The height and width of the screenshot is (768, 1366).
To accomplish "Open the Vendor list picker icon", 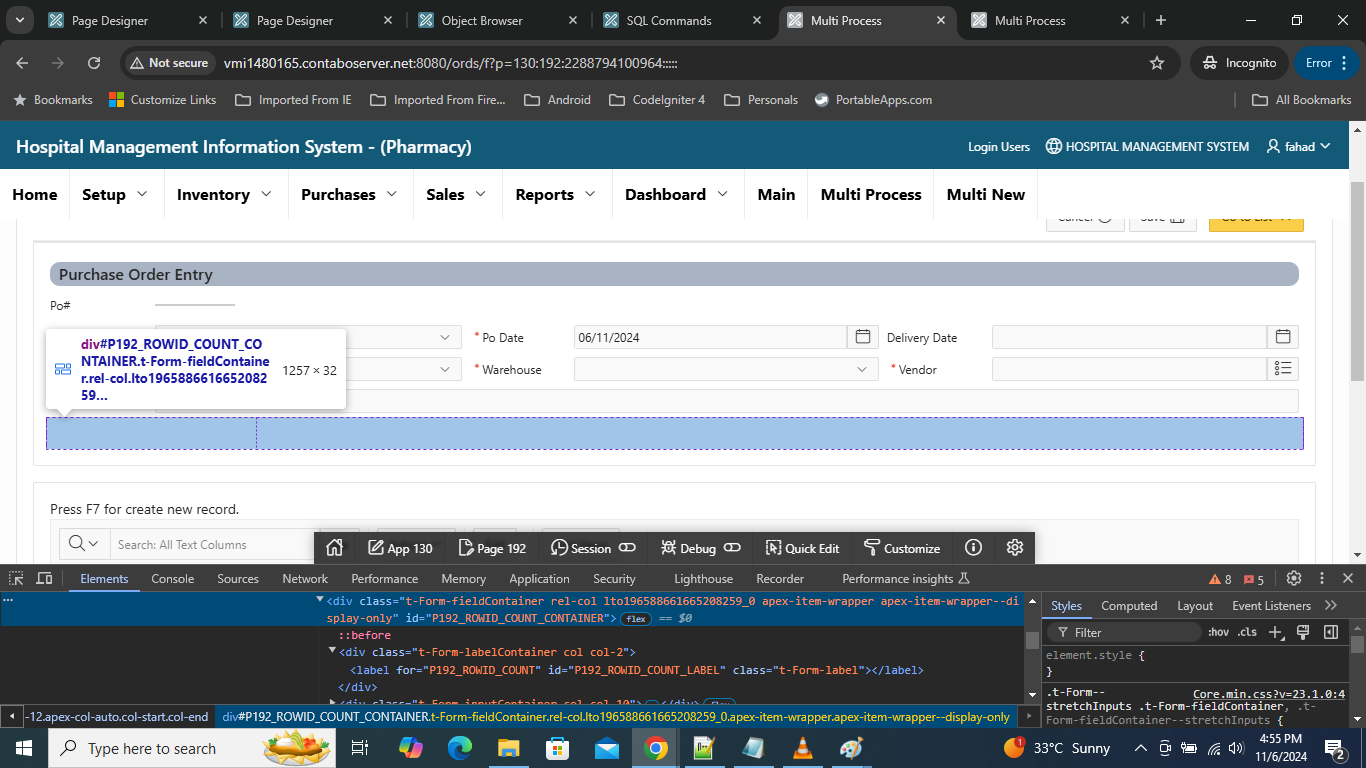I will (1283, 369).
